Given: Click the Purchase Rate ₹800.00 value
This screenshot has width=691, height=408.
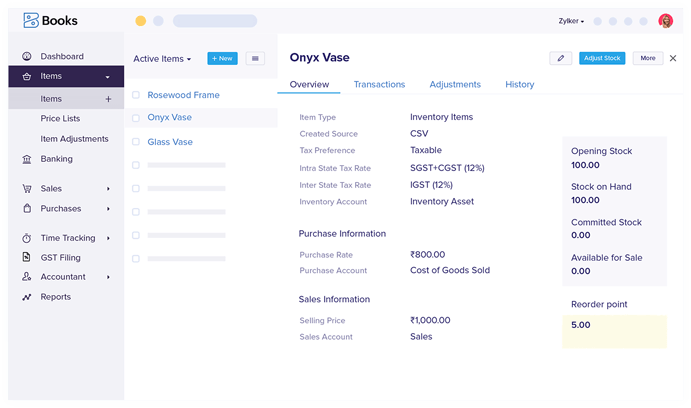Looking at the screenshot, I should 427,255.
